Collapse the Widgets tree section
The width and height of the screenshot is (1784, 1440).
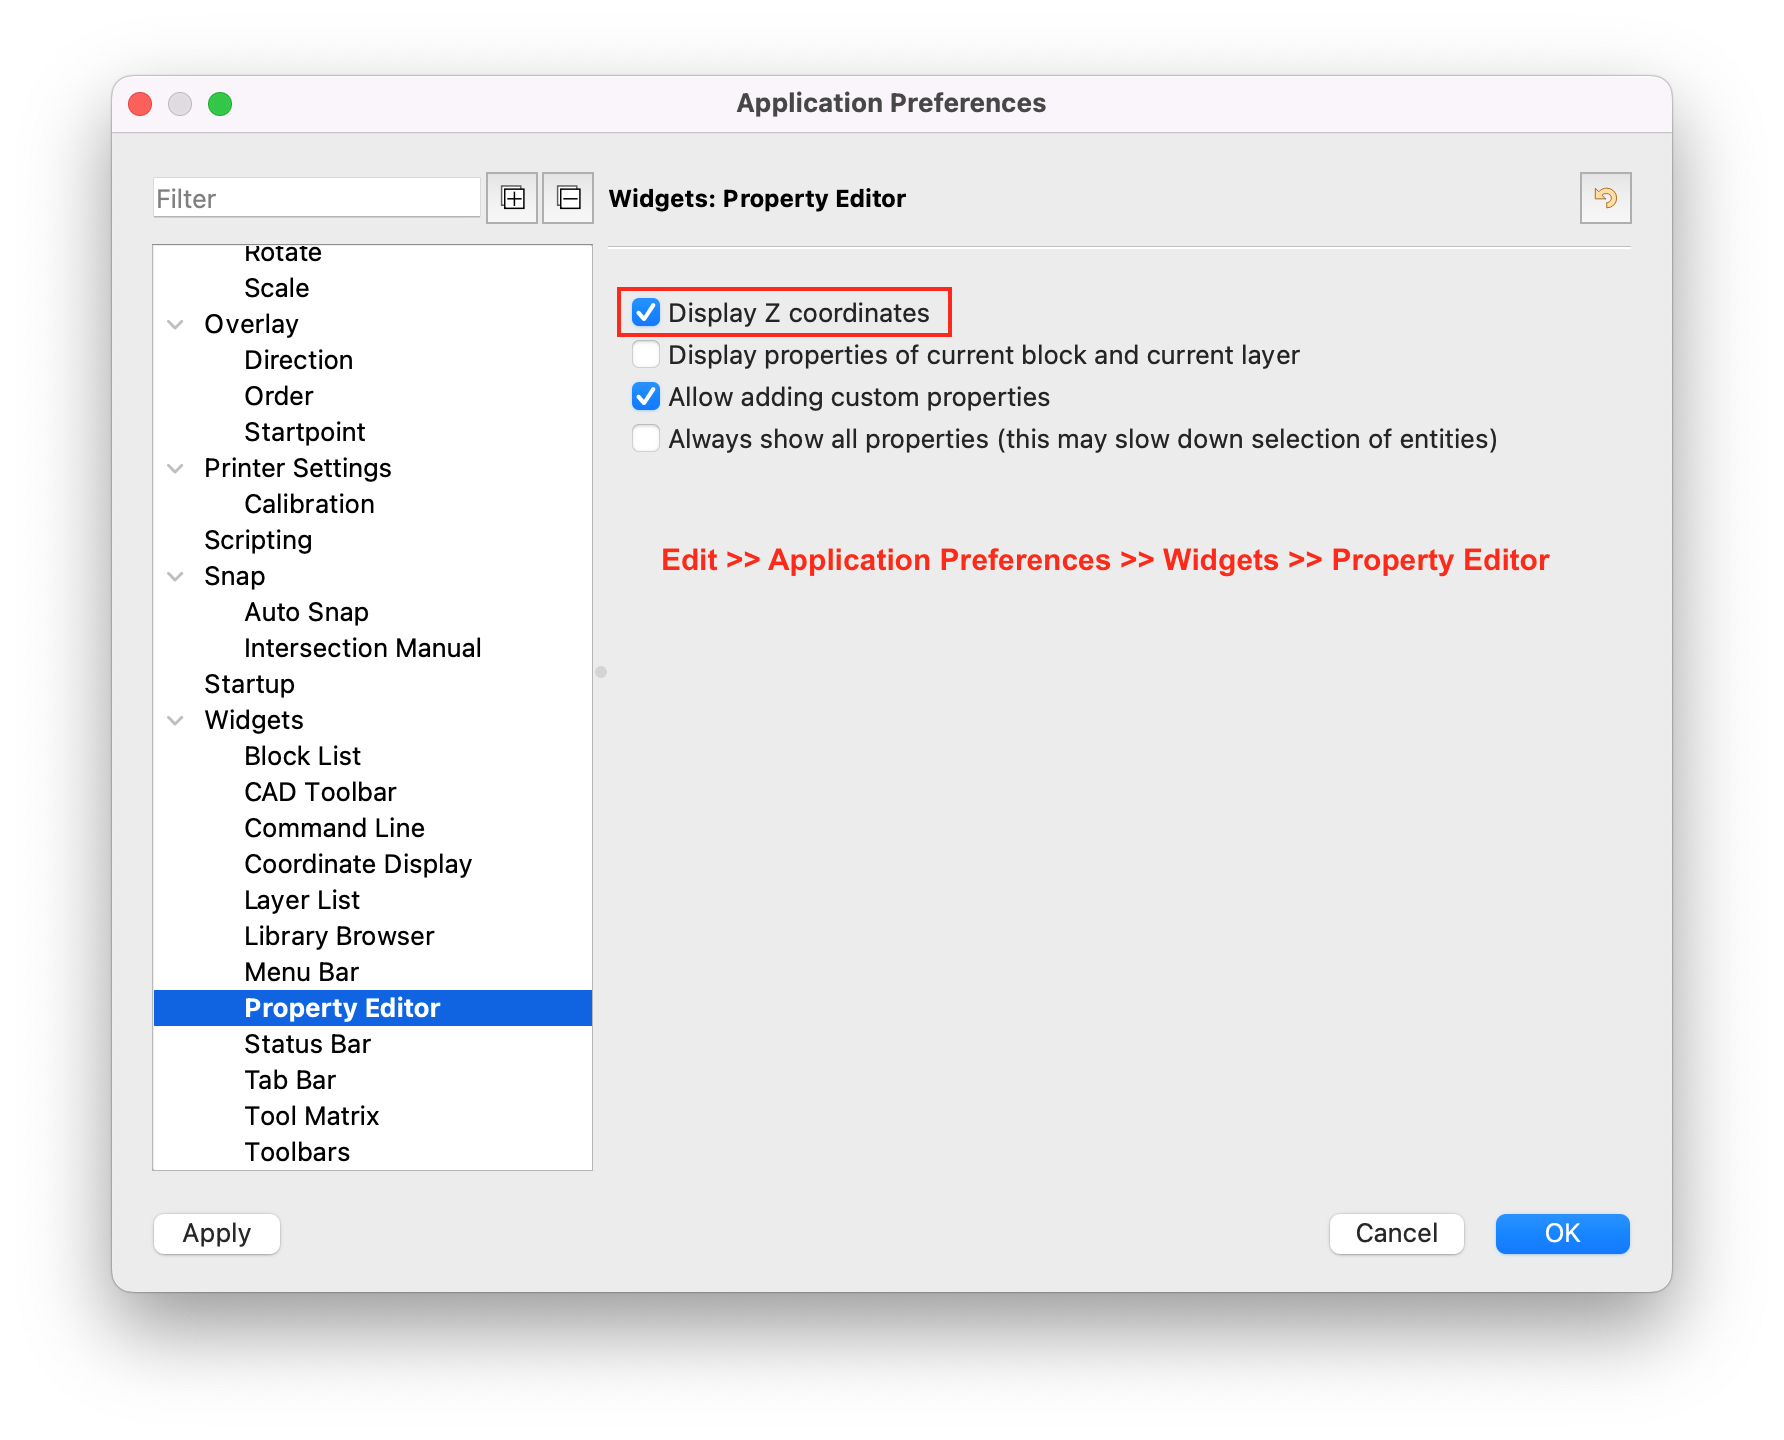pos(176,720)
